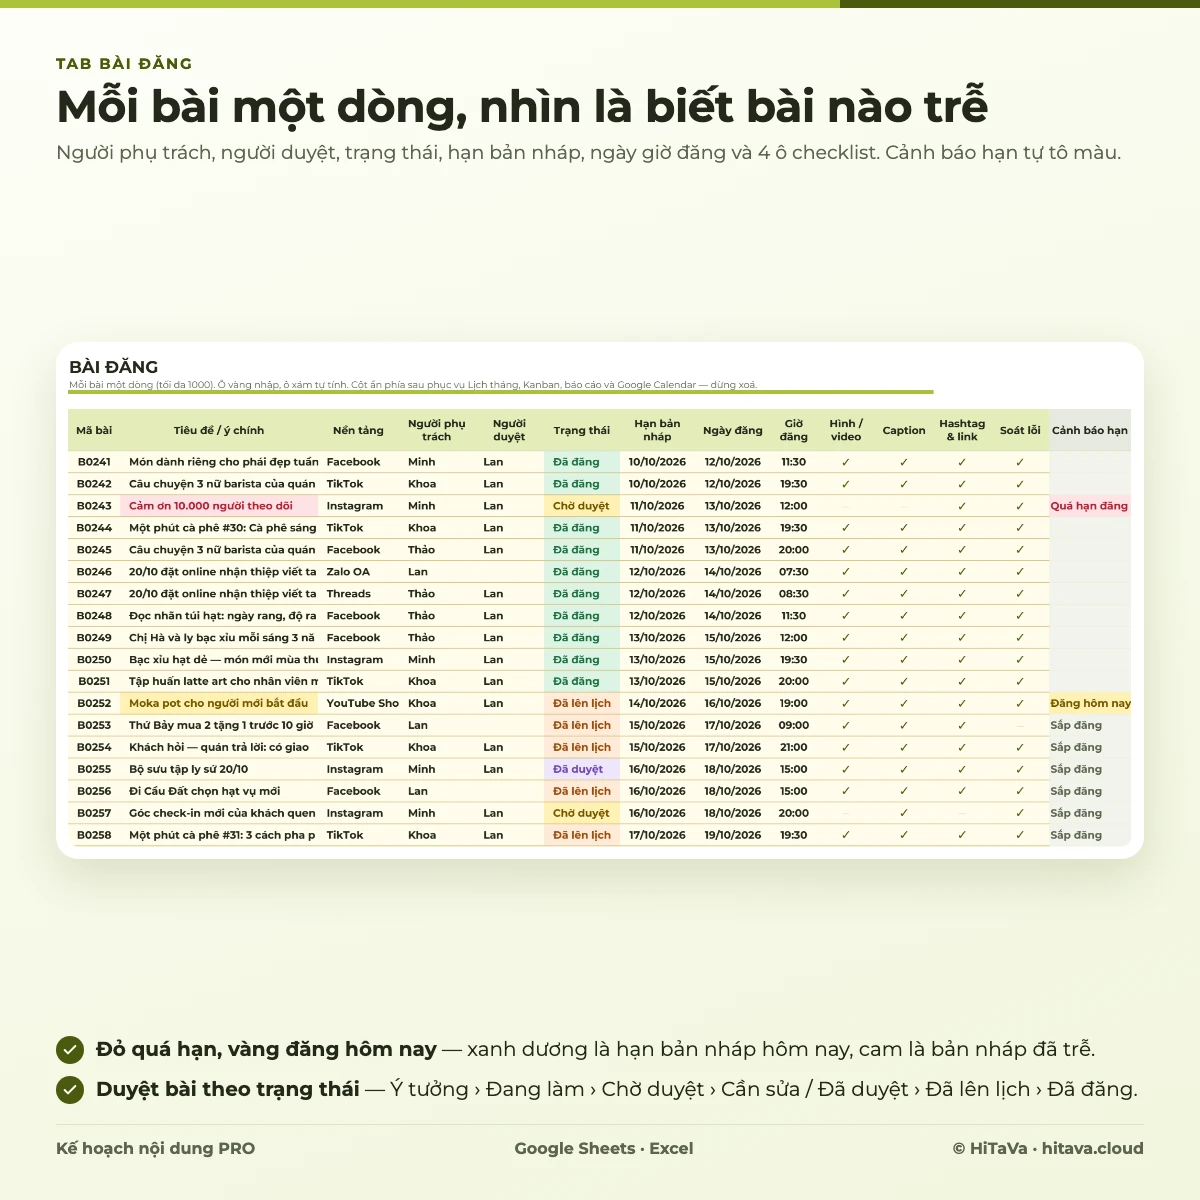Click owner "Minh" in row B0257

[437, 814]
